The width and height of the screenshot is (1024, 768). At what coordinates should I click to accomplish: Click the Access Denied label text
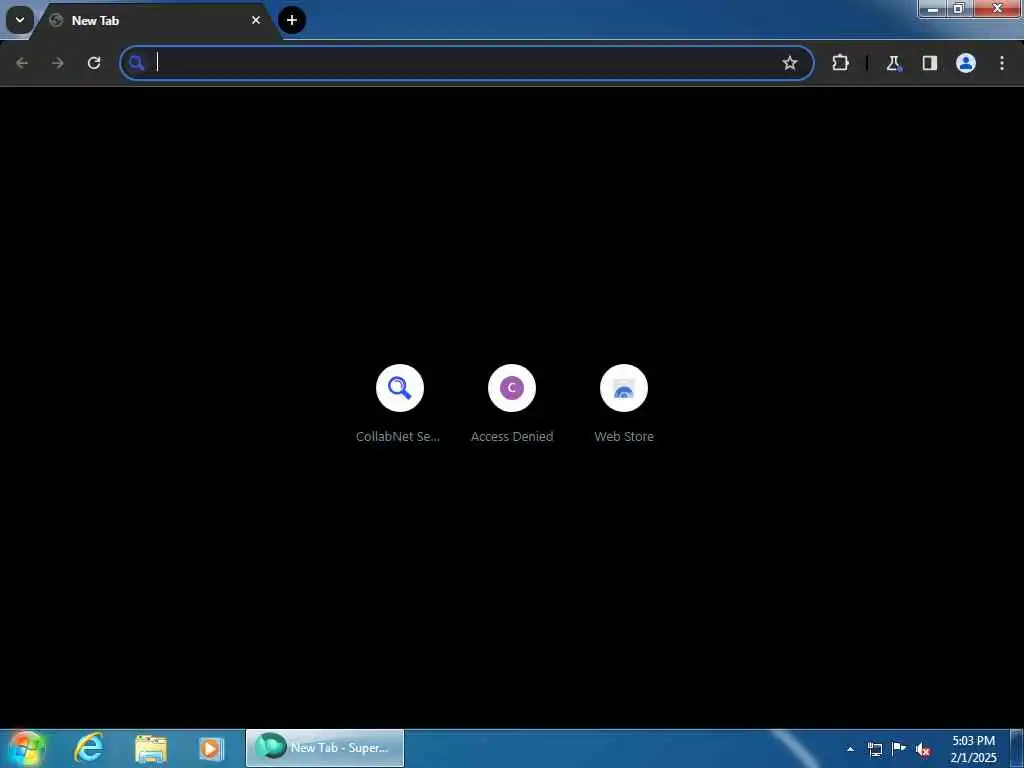512,436
